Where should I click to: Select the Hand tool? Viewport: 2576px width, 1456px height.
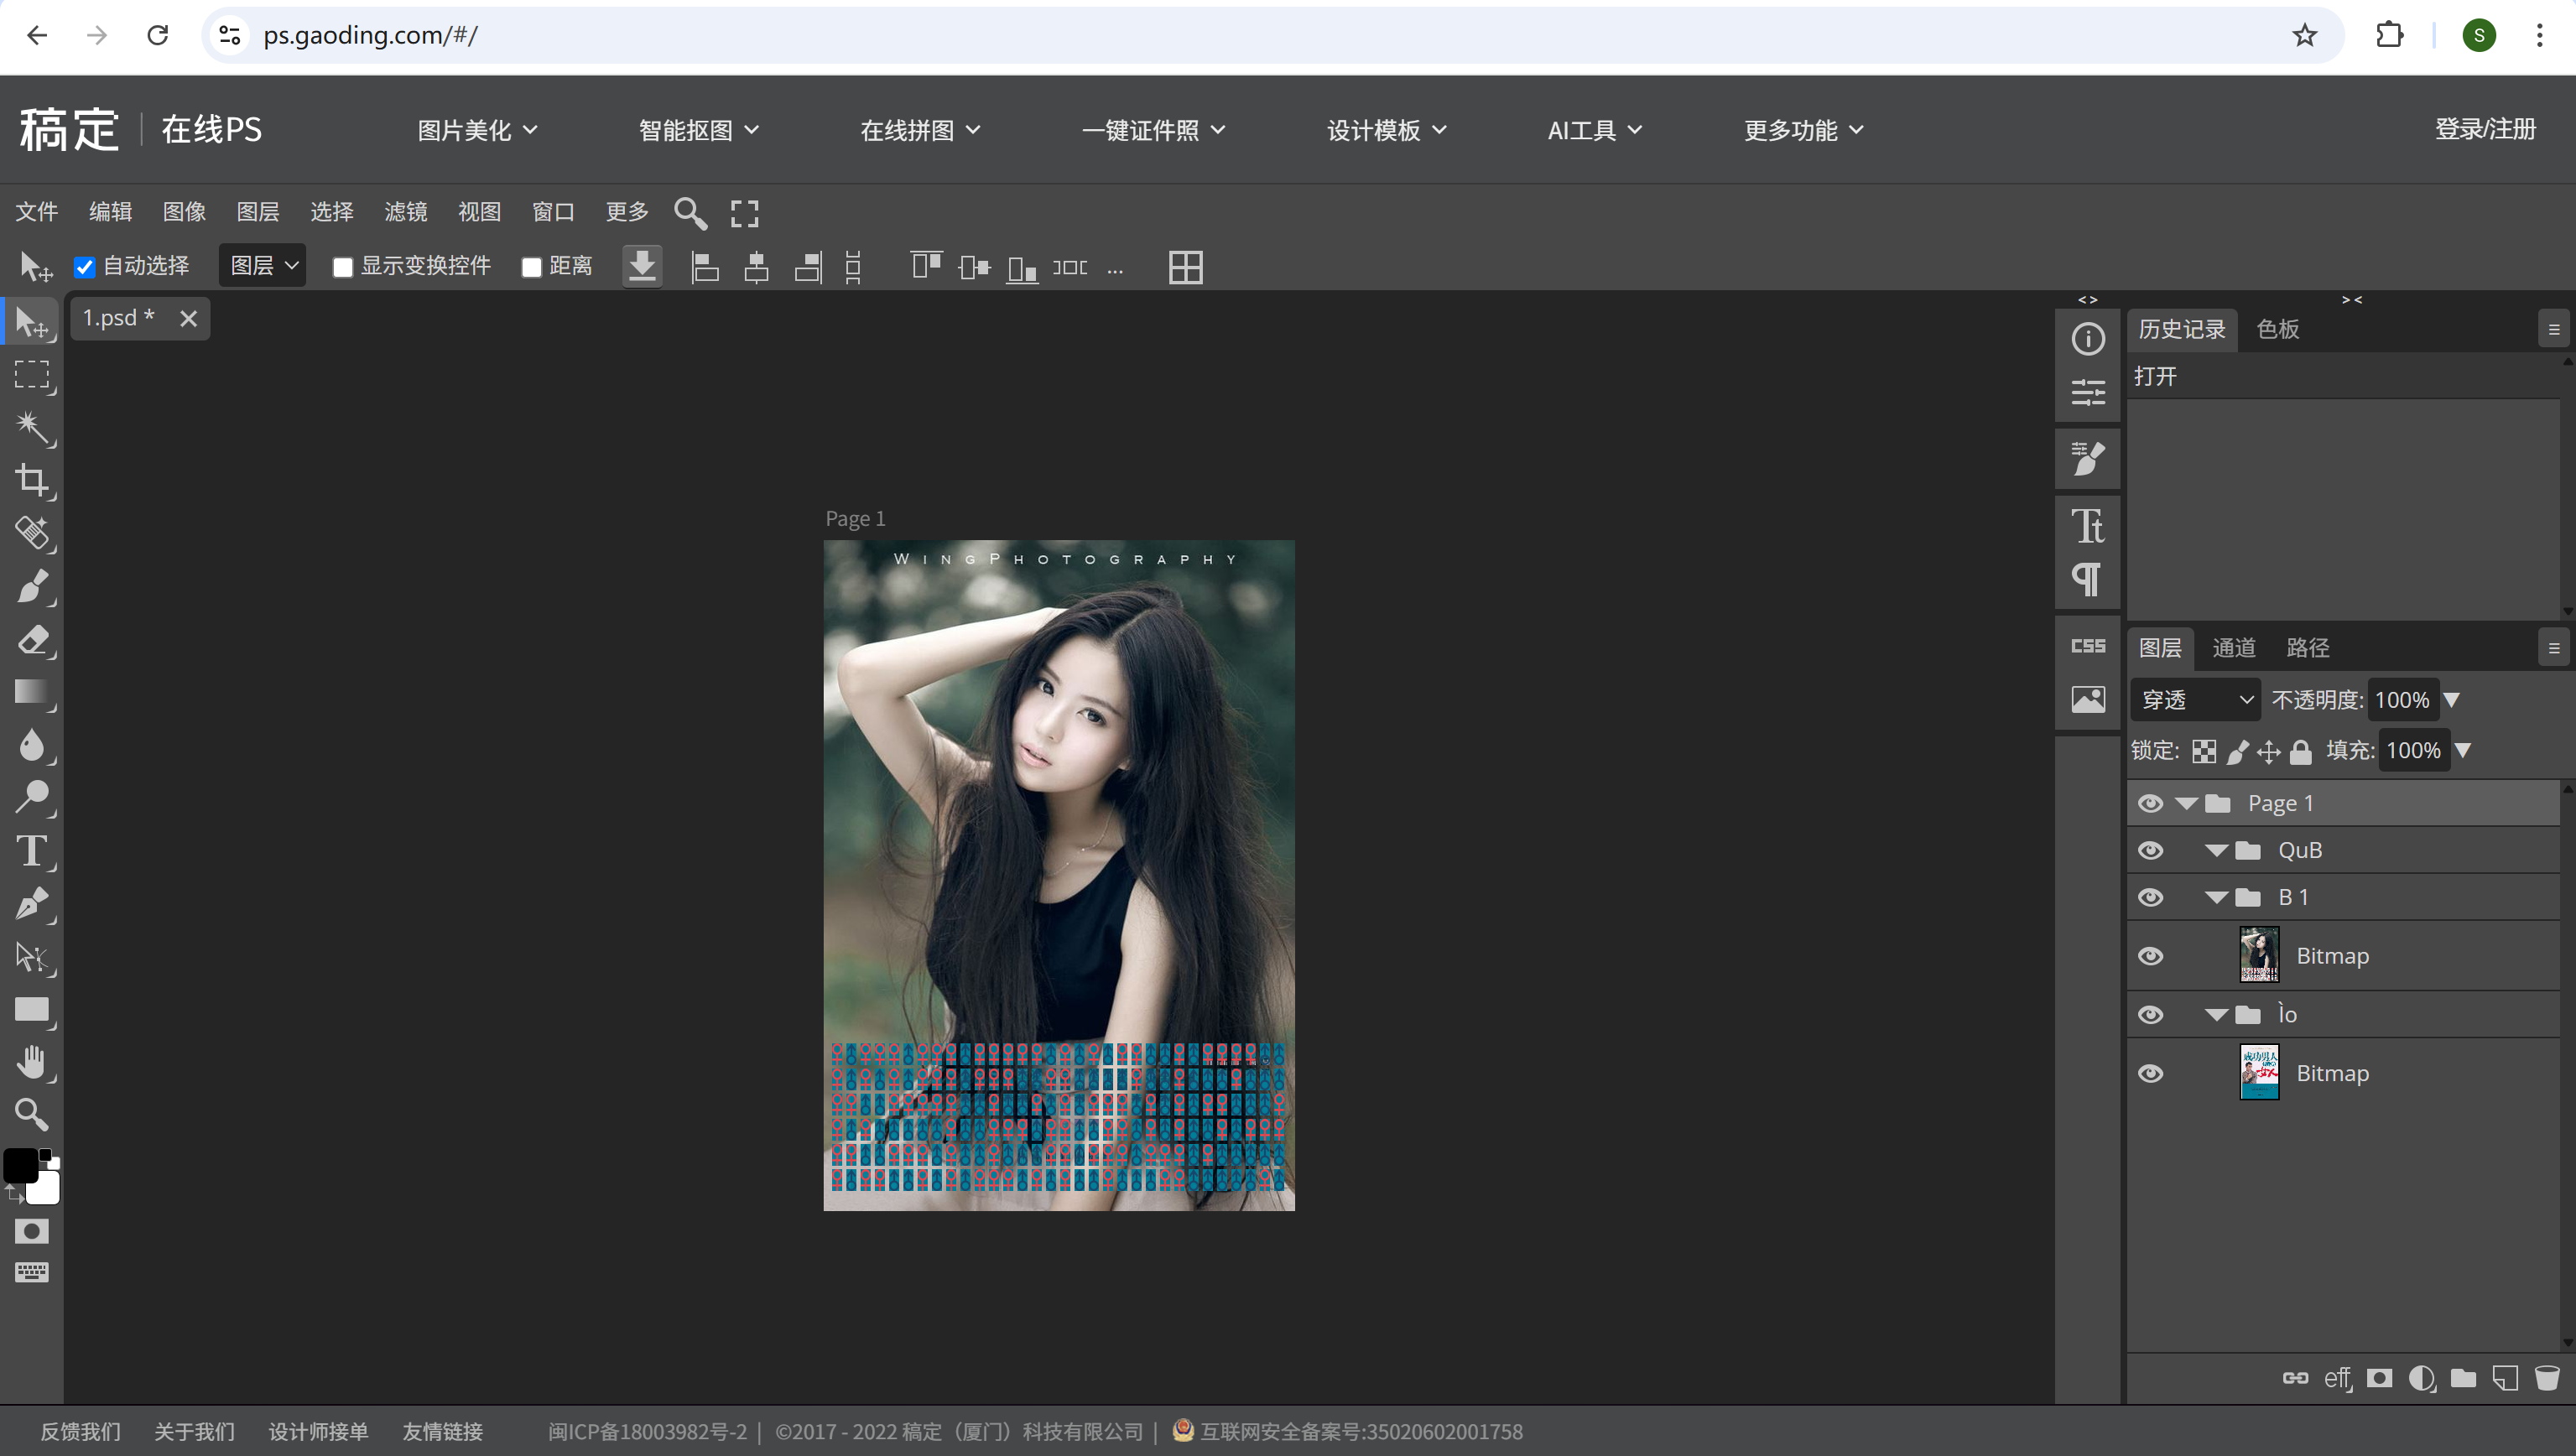pyautogui.click(x=32, y=1062)
